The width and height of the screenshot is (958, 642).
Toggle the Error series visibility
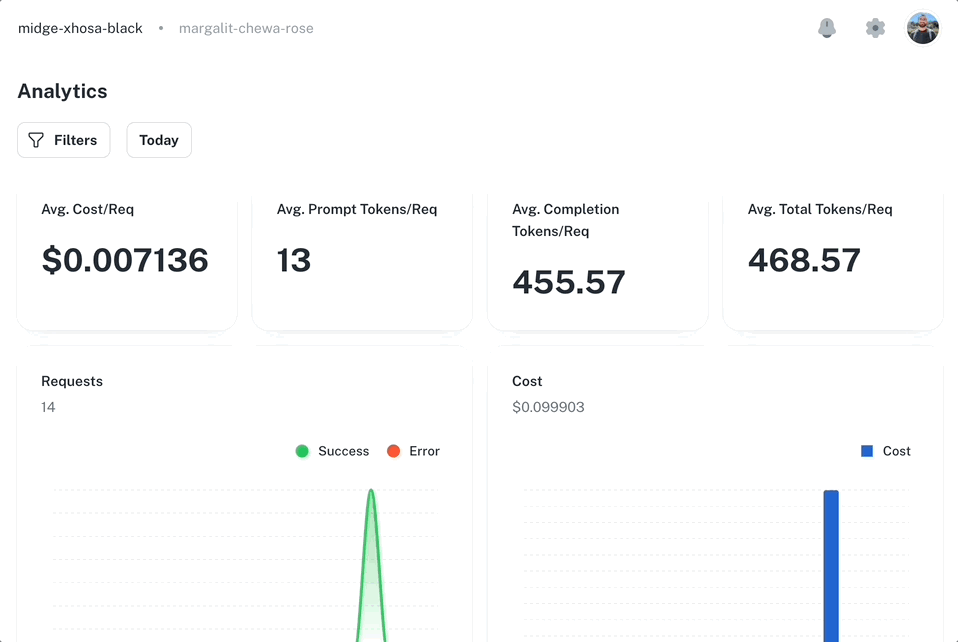[413, 451]
